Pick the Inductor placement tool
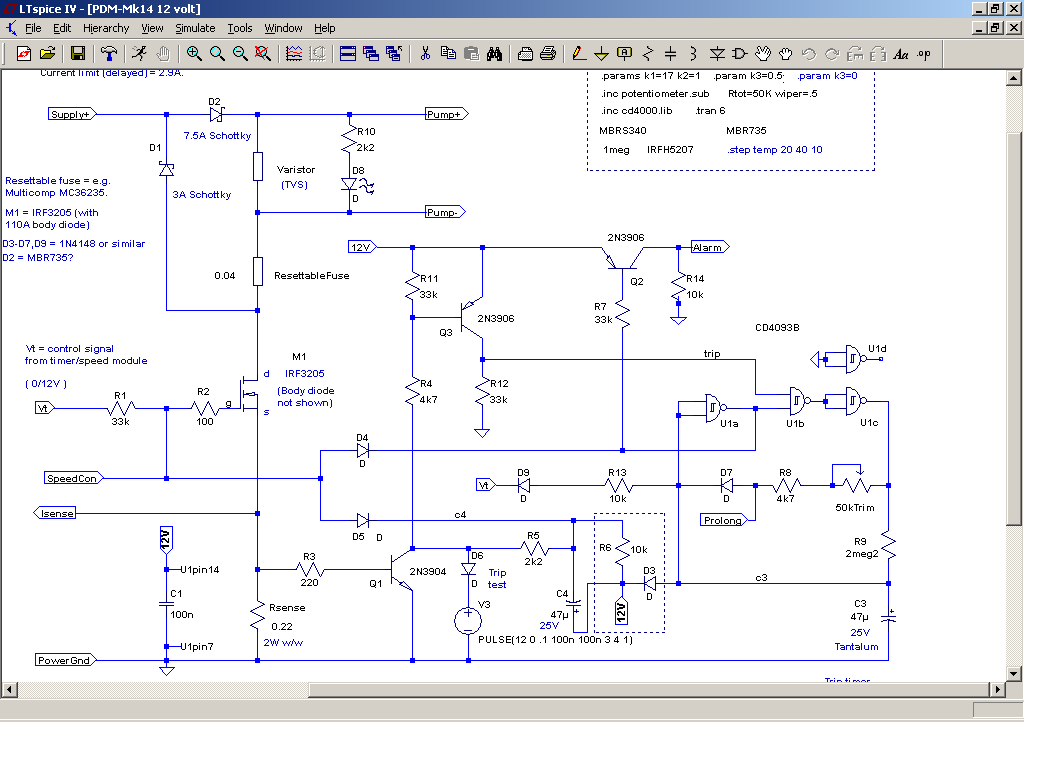Viewport: 1042px width, 770px height. pyautogui.click(x=694, y=54)
